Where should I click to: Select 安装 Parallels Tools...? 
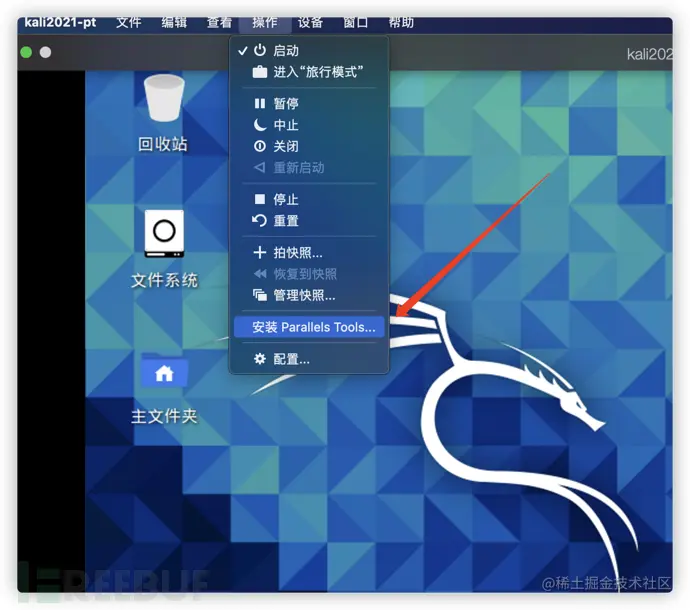click(x=309, y=327)
